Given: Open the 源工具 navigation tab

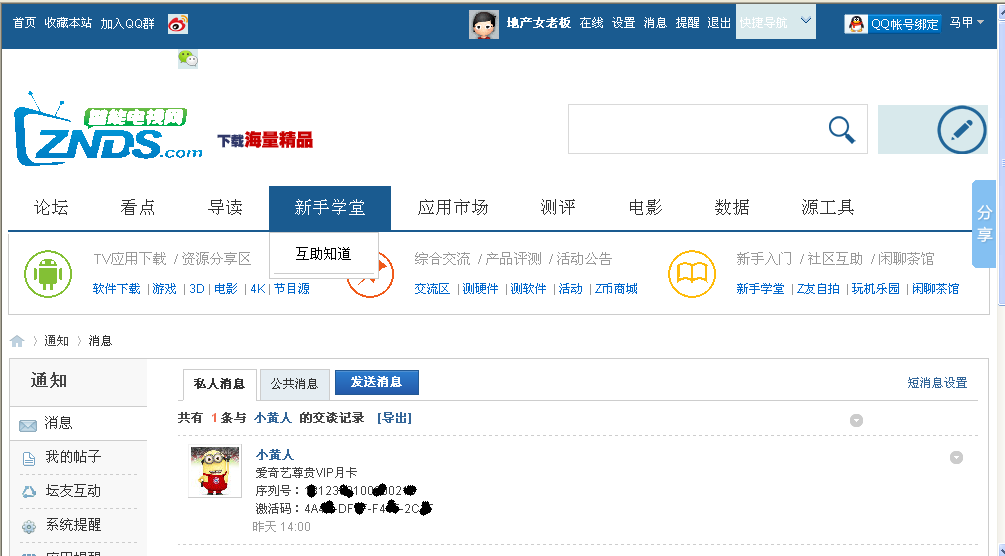Looking at the screenshot, I should (x=827, y=208).
